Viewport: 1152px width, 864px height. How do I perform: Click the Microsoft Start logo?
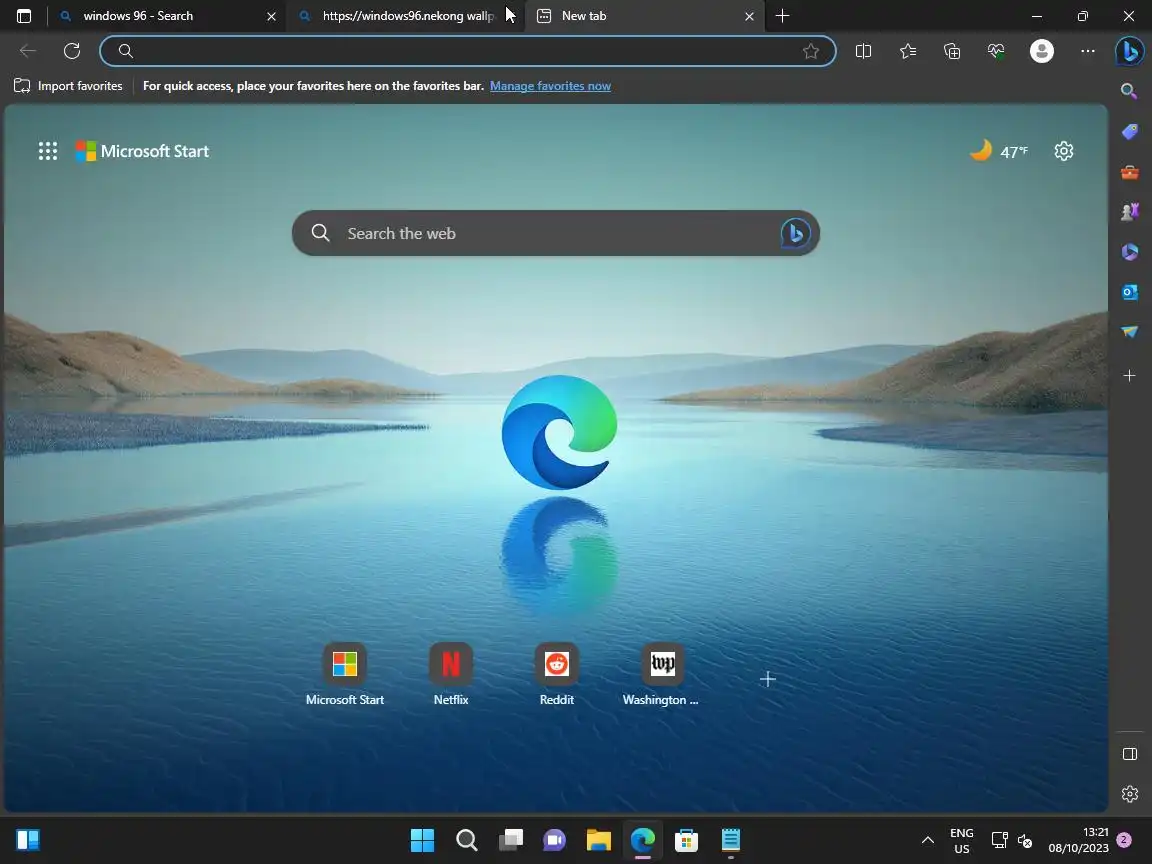(143, 151)
